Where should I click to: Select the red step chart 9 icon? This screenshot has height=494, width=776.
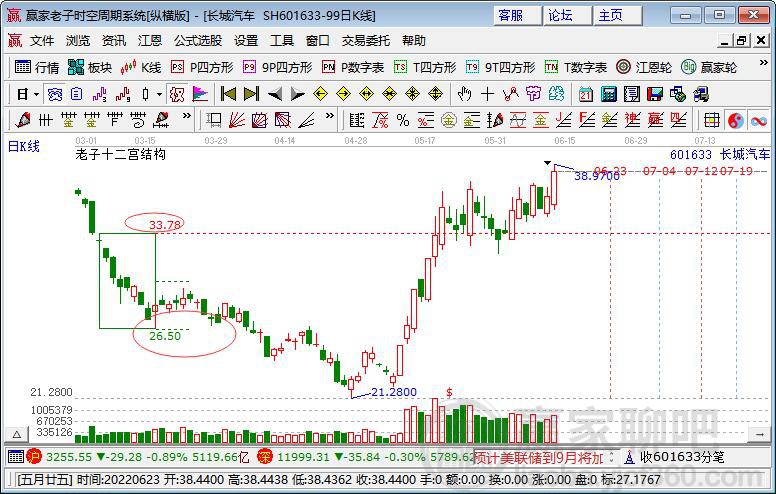pos(123,94)
